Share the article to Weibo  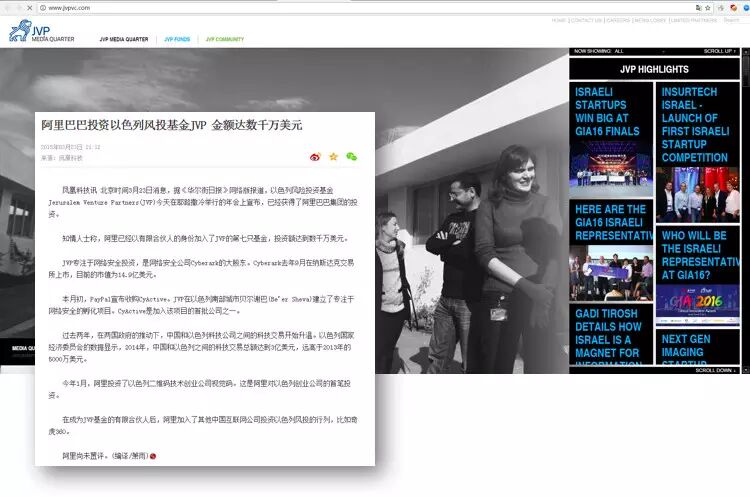point(315,157)
